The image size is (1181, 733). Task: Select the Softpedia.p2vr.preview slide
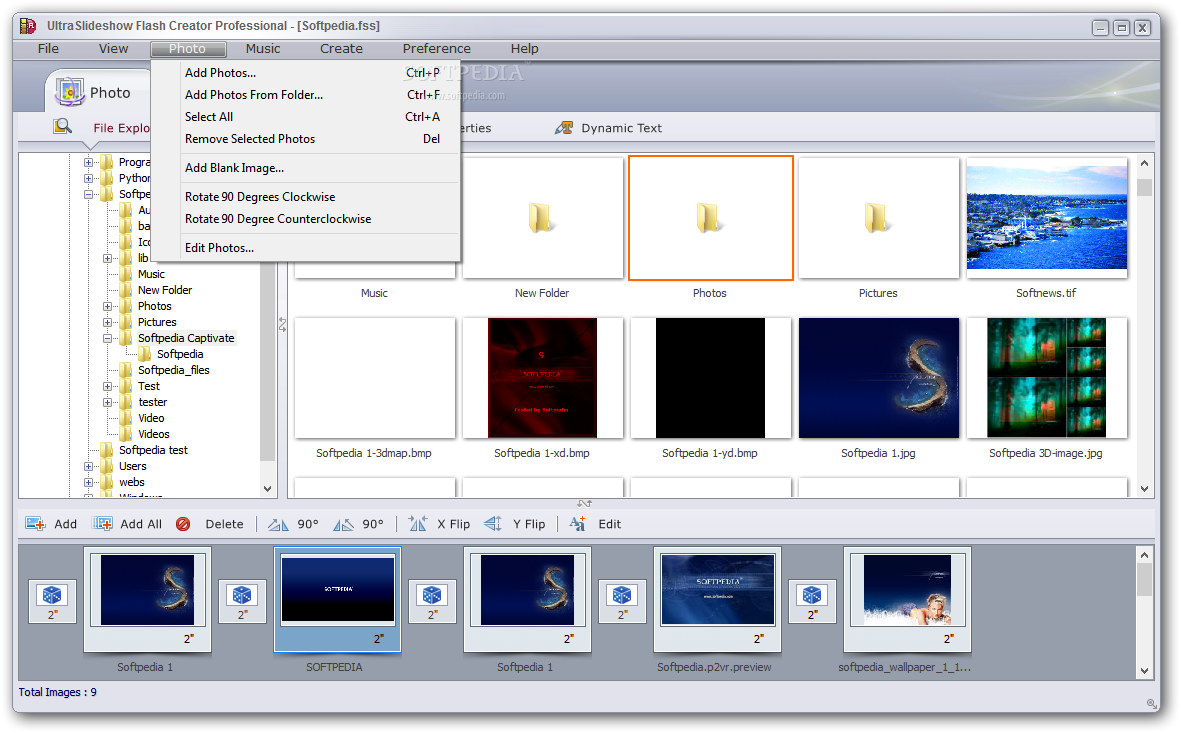point(717,600)
